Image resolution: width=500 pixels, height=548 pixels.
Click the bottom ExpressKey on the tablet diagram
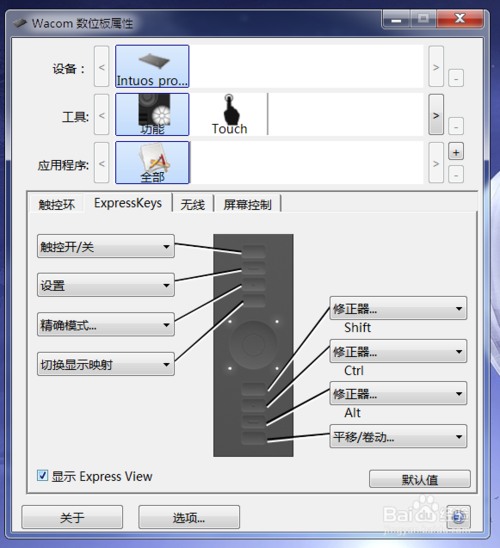point(254,438)
